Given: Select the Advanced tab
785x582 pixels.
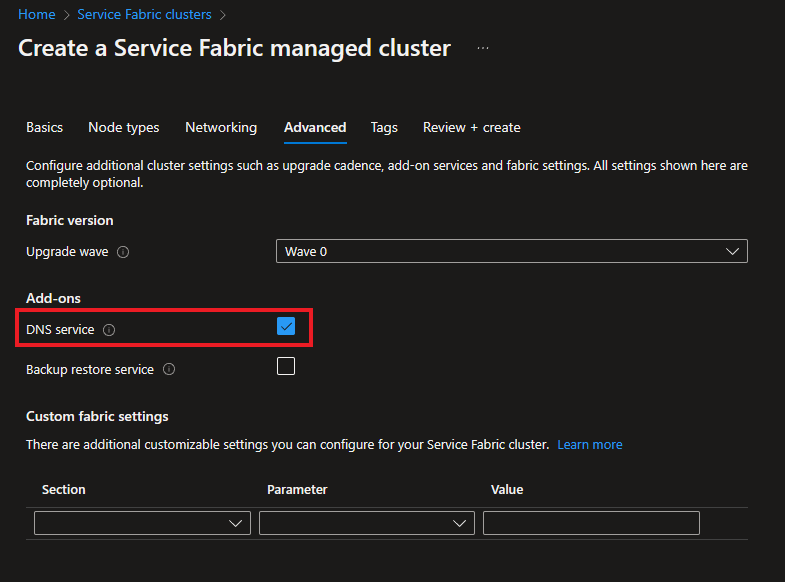Looking at the screenshot, I should click(x=315, y=127).
